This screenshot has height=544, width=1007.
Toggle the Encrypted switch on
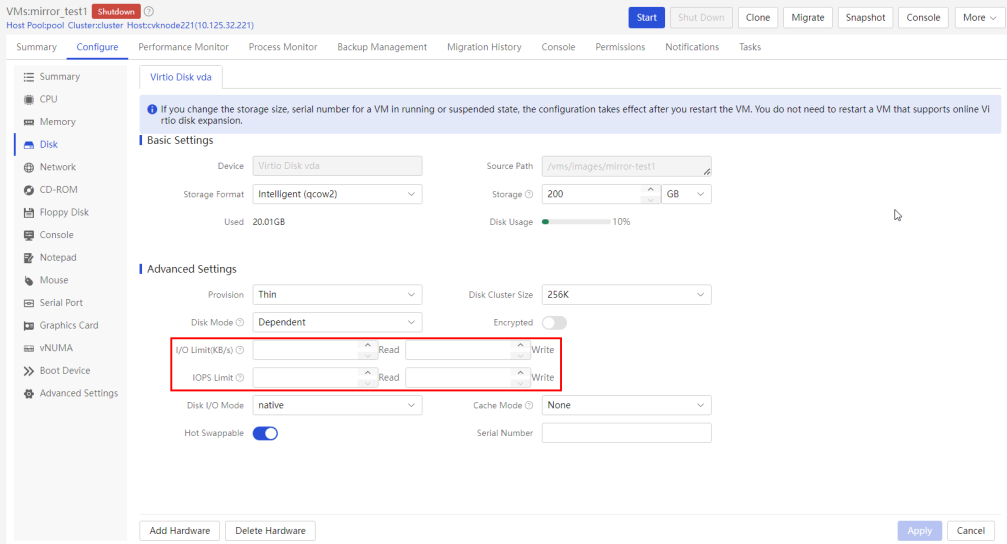pos(554,322)
